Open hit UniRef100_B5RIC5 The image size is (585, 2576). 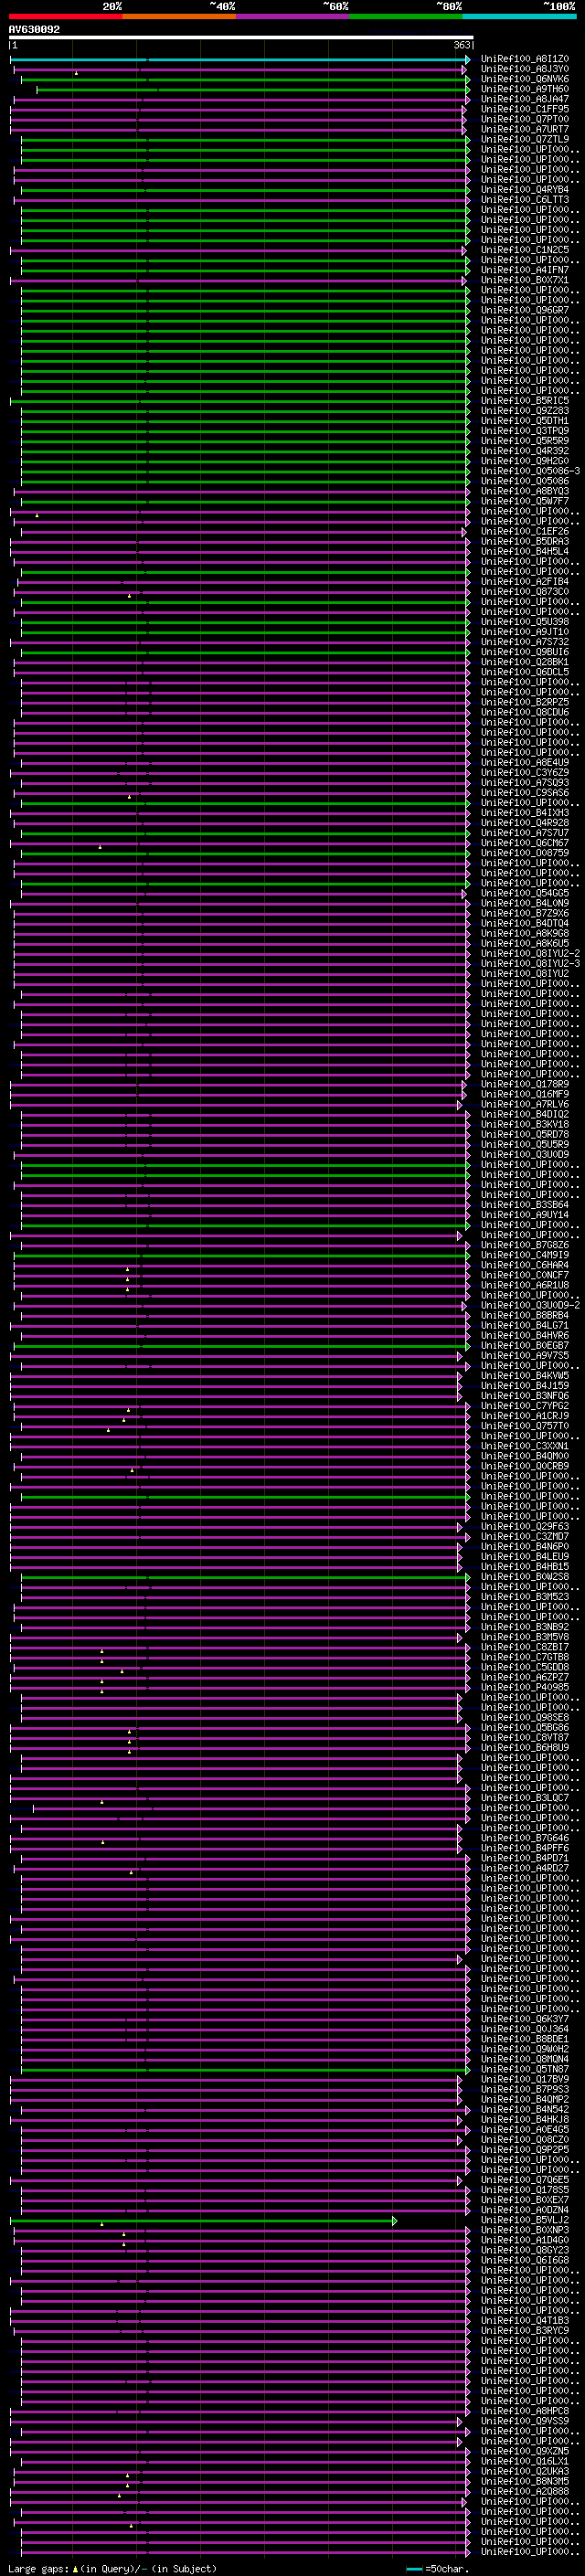point(525,400)
